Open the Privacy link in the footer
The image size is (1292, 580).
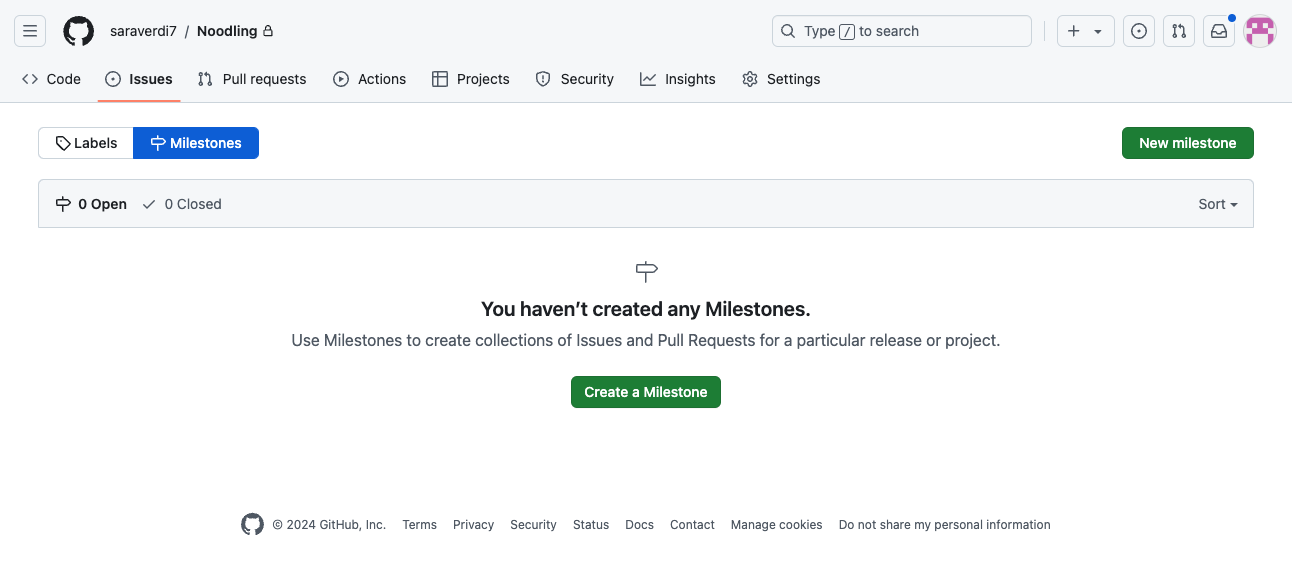click(x=473, y=524)
